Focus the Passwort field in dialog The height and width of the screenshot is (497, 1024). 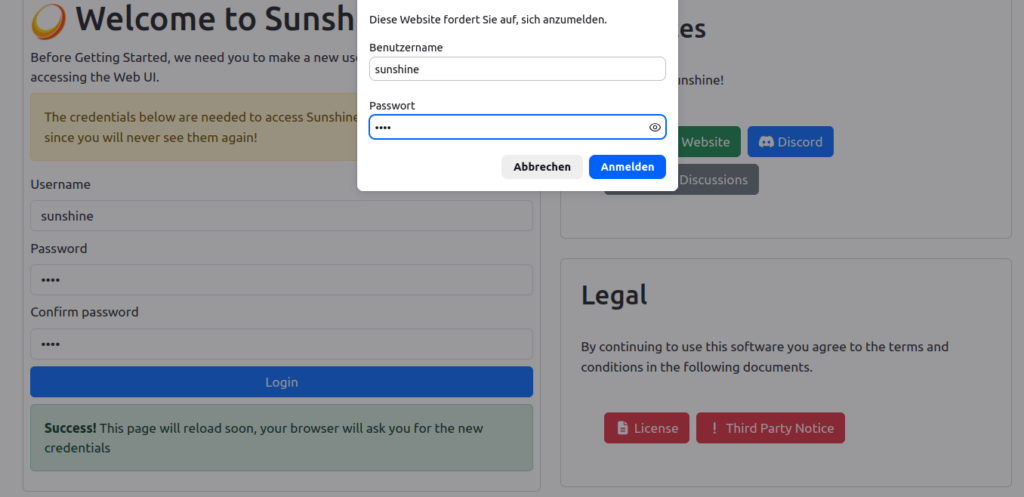[517, 127]
